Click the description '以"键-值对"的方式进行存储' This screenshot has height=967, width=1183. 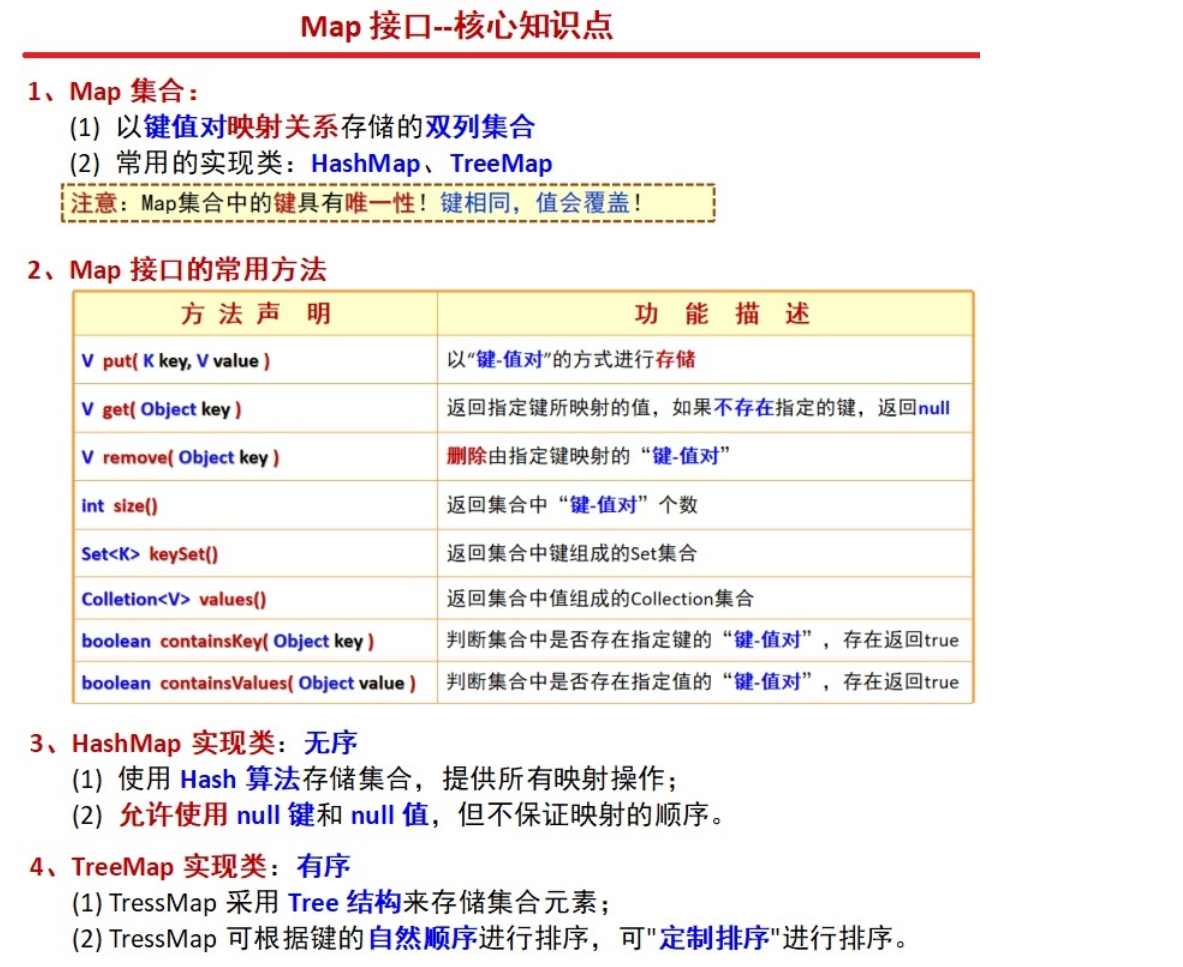571,360
